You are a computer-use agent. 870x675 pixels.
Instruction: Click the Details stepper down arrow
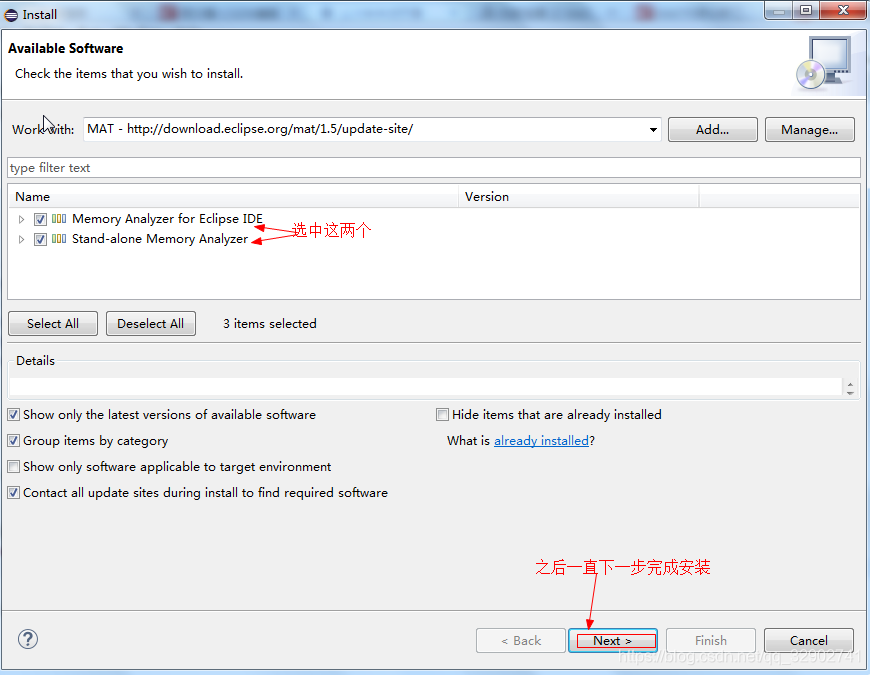[850, 392]
